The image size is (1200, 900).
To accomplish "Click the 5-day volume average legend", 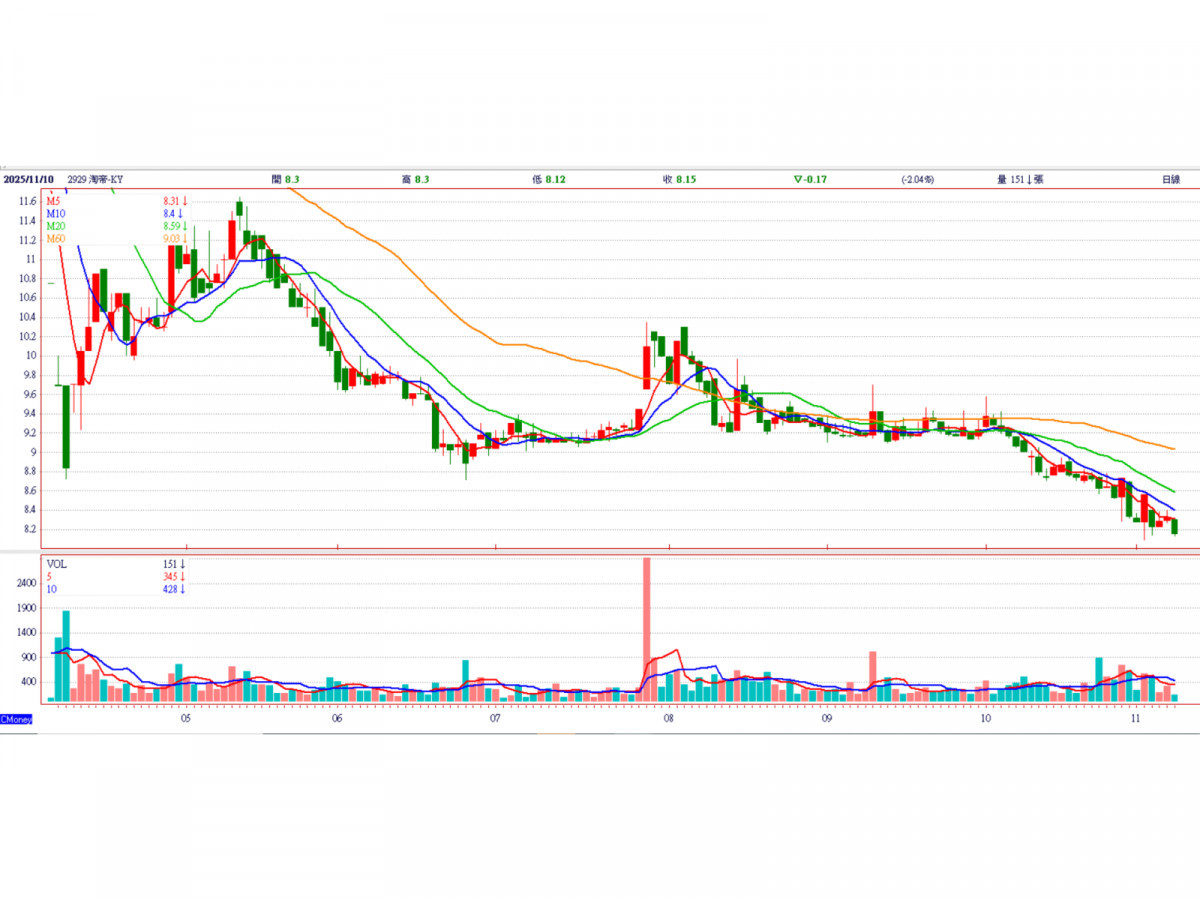I will pos(50,577).
